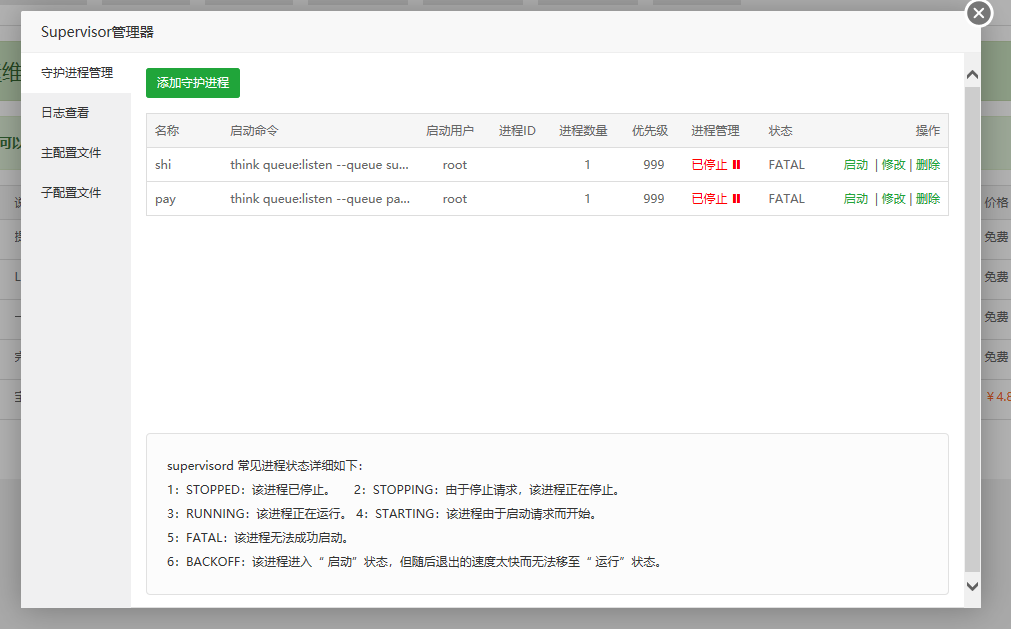
Task: Switch to the 日志查看 tab
Action: (76, 113)
